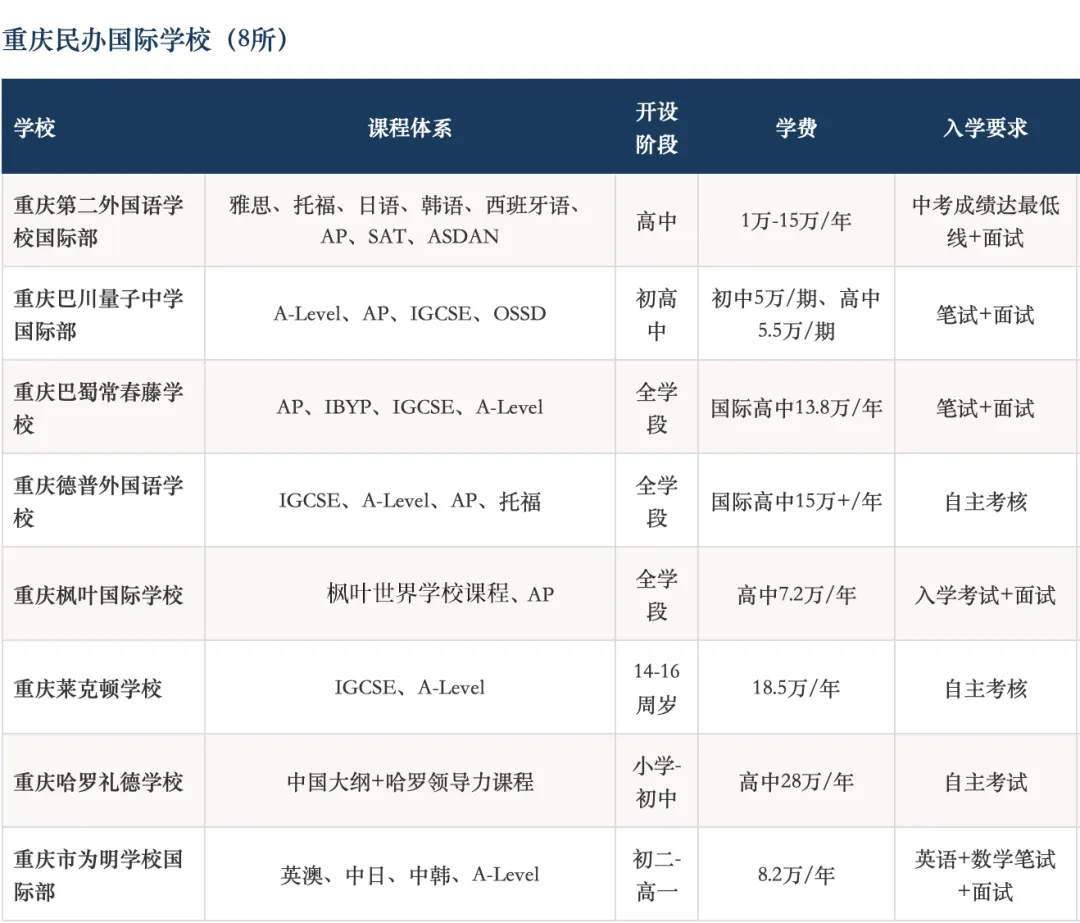1080x923 pixels.
Task: Click curriculum cell A-Level、AP、IGCSE、OSSD
Action: coord(410,314)
